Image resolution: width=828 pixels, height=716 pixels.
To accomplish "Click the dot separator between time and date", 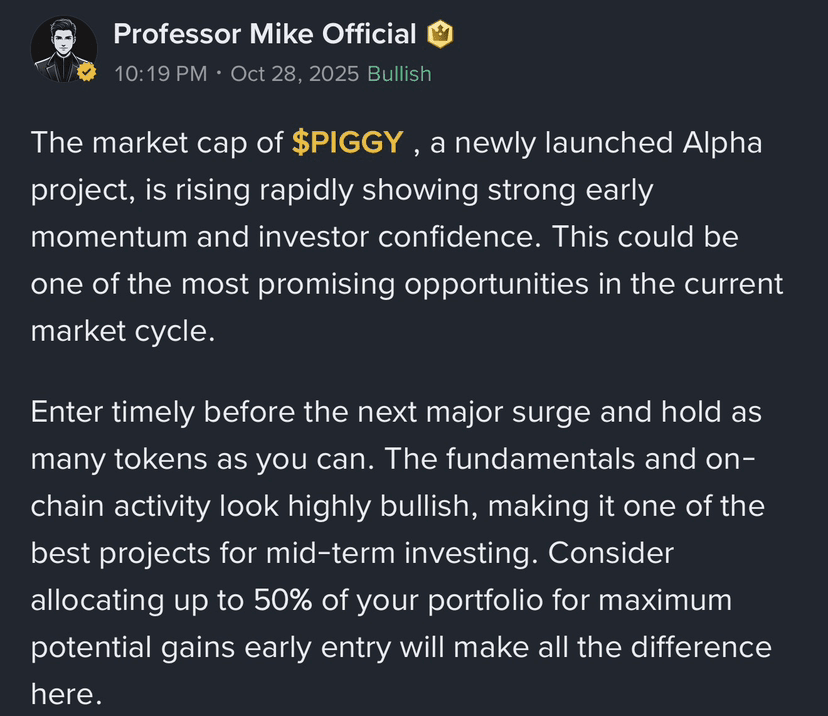I will [219, 73].
